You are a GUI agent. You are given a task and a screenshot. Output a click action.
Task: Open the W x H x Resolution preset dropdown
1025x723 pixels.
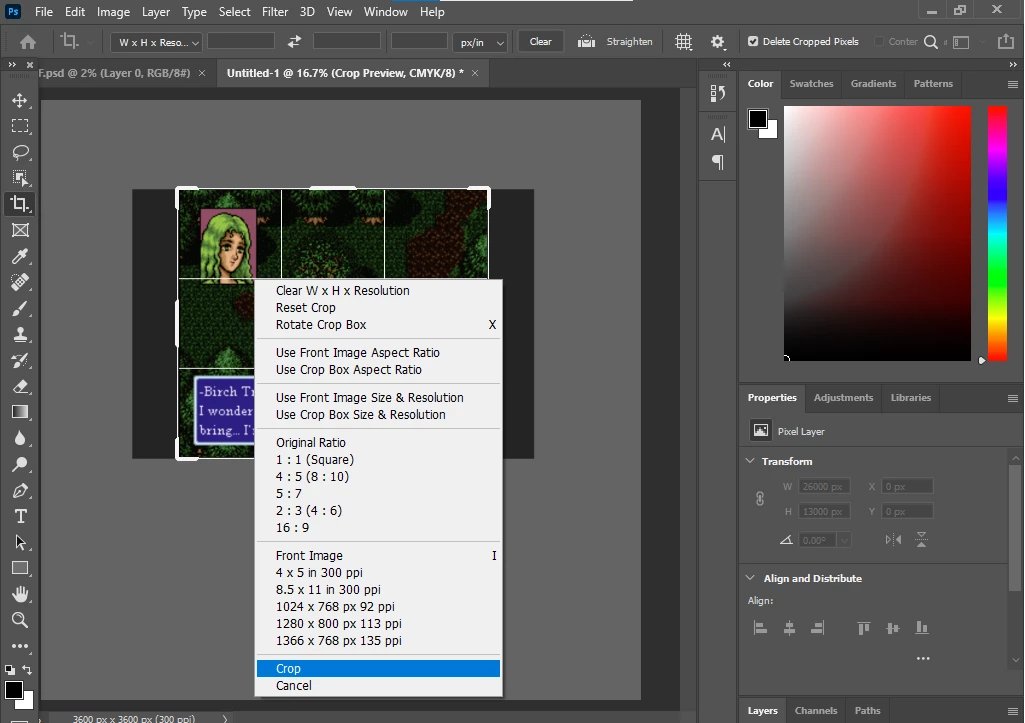[157, 42]
